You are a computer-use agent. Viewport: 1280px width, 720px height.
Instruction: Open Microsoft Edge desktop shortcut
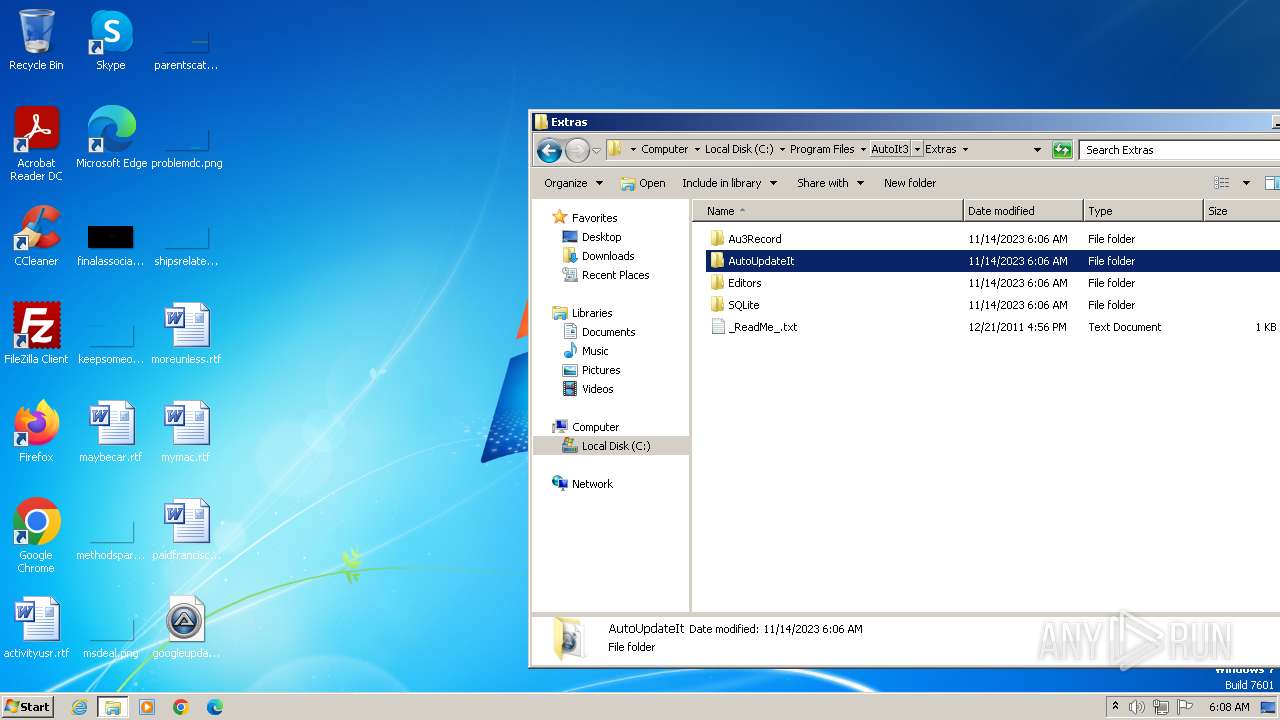(x=111, y=137)
